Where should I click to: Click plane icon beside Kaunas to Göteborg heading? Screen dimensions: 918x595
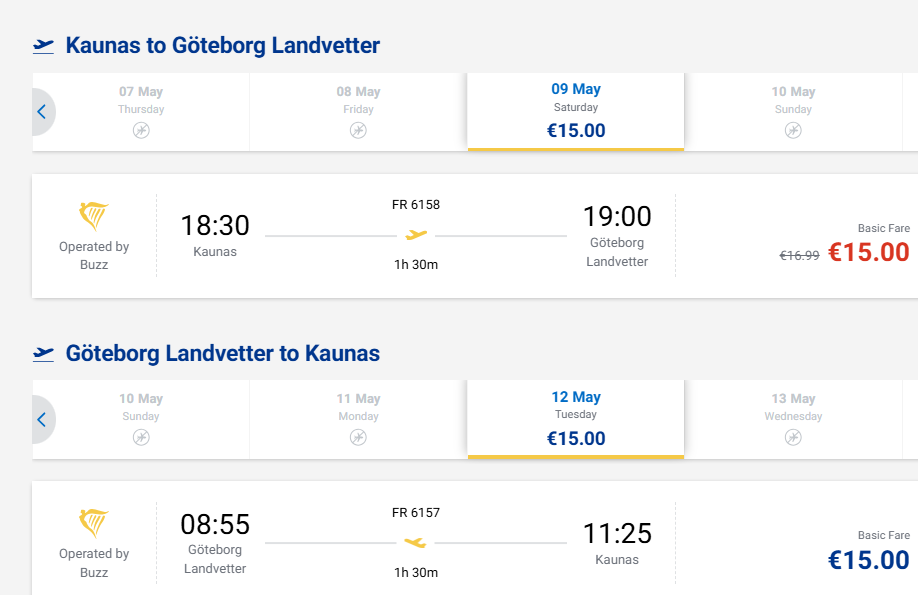pyautogui.click(x=43, y=45)
